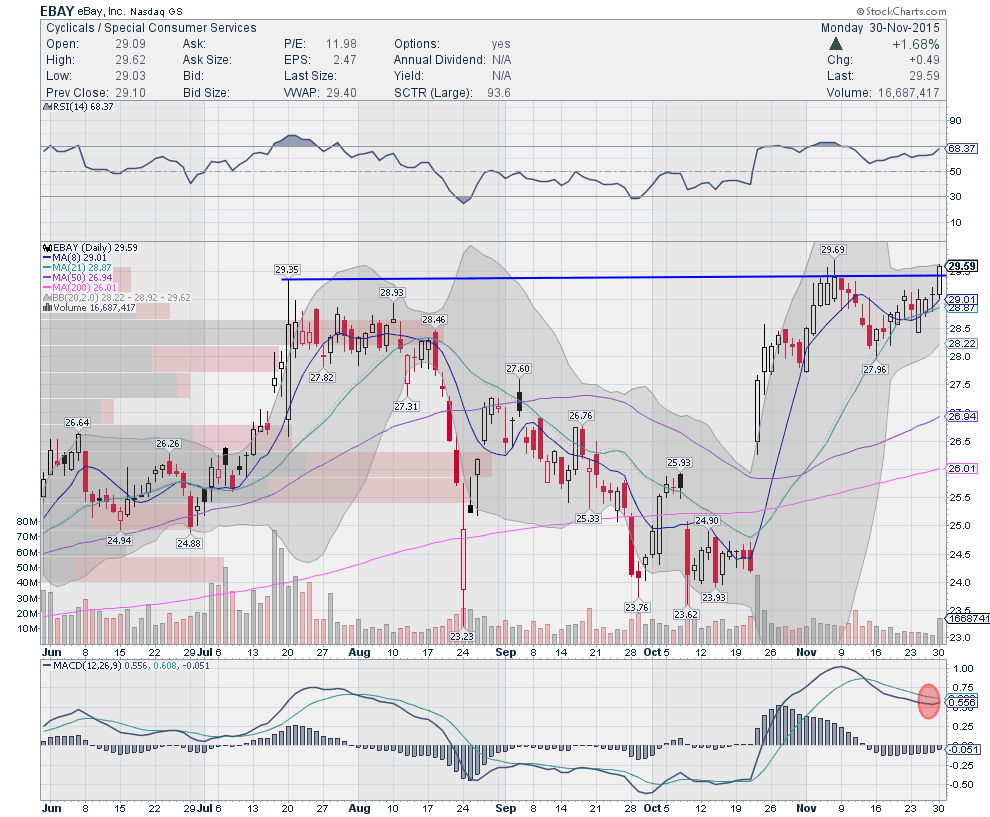
Task: Click the 28.46 price annotation
Action: coord(434,319)
